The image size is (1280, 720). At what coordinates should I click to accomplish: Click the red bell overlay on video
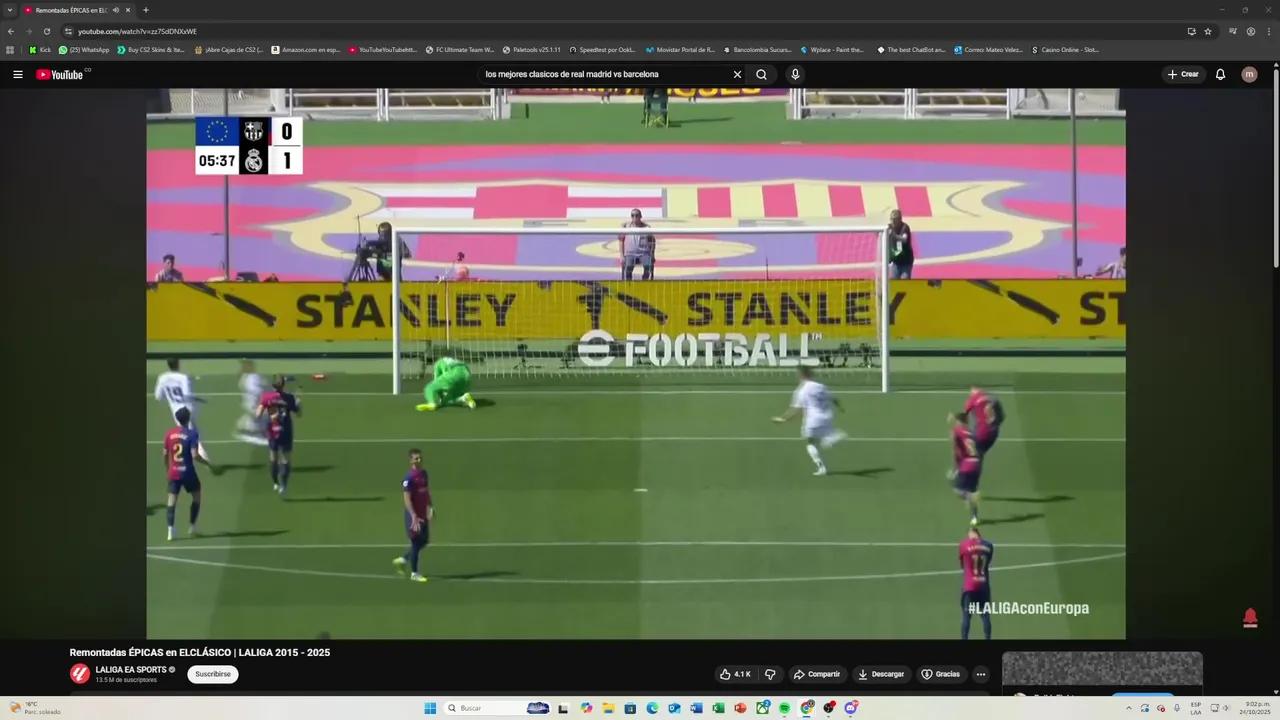[x=1250, y=618]
